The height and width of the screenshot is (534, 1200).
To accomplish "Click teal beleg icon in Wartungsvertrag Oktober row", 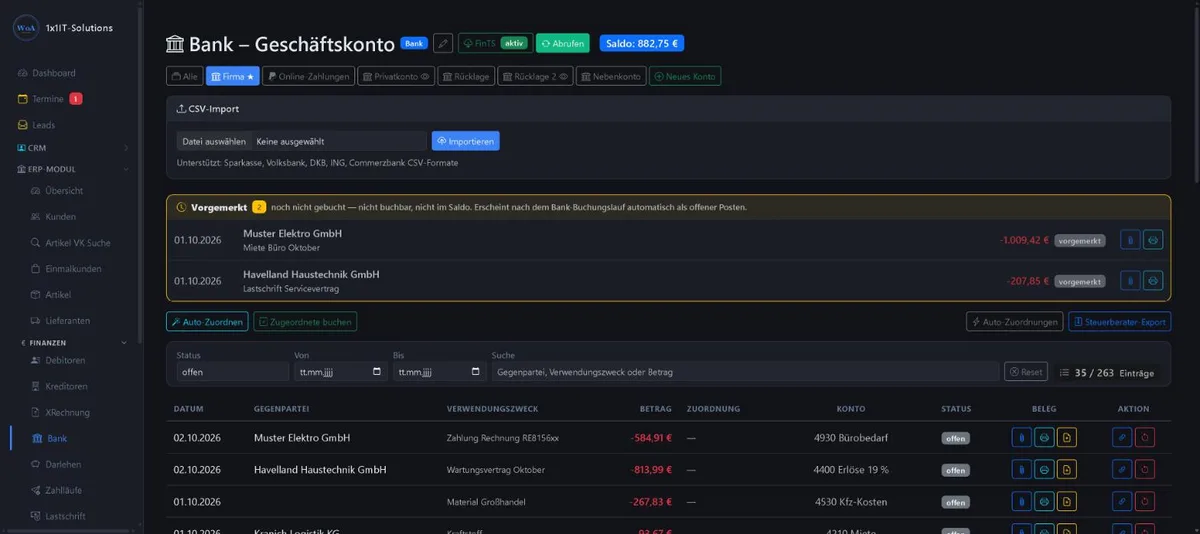I will (1044, 469).
